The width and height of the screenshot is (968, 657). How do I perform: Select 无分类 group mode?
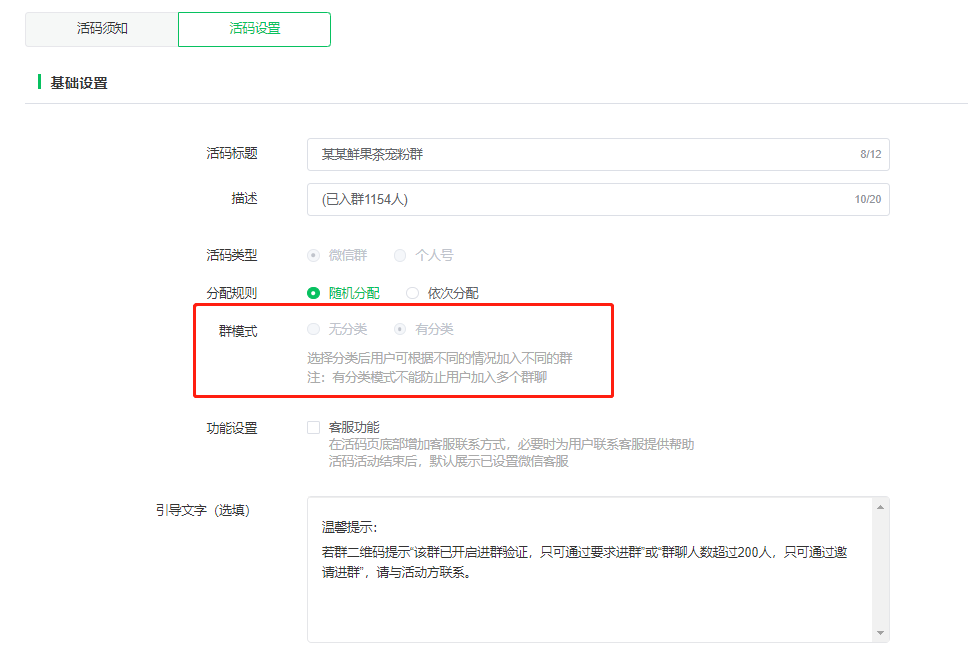coord(314,329)
